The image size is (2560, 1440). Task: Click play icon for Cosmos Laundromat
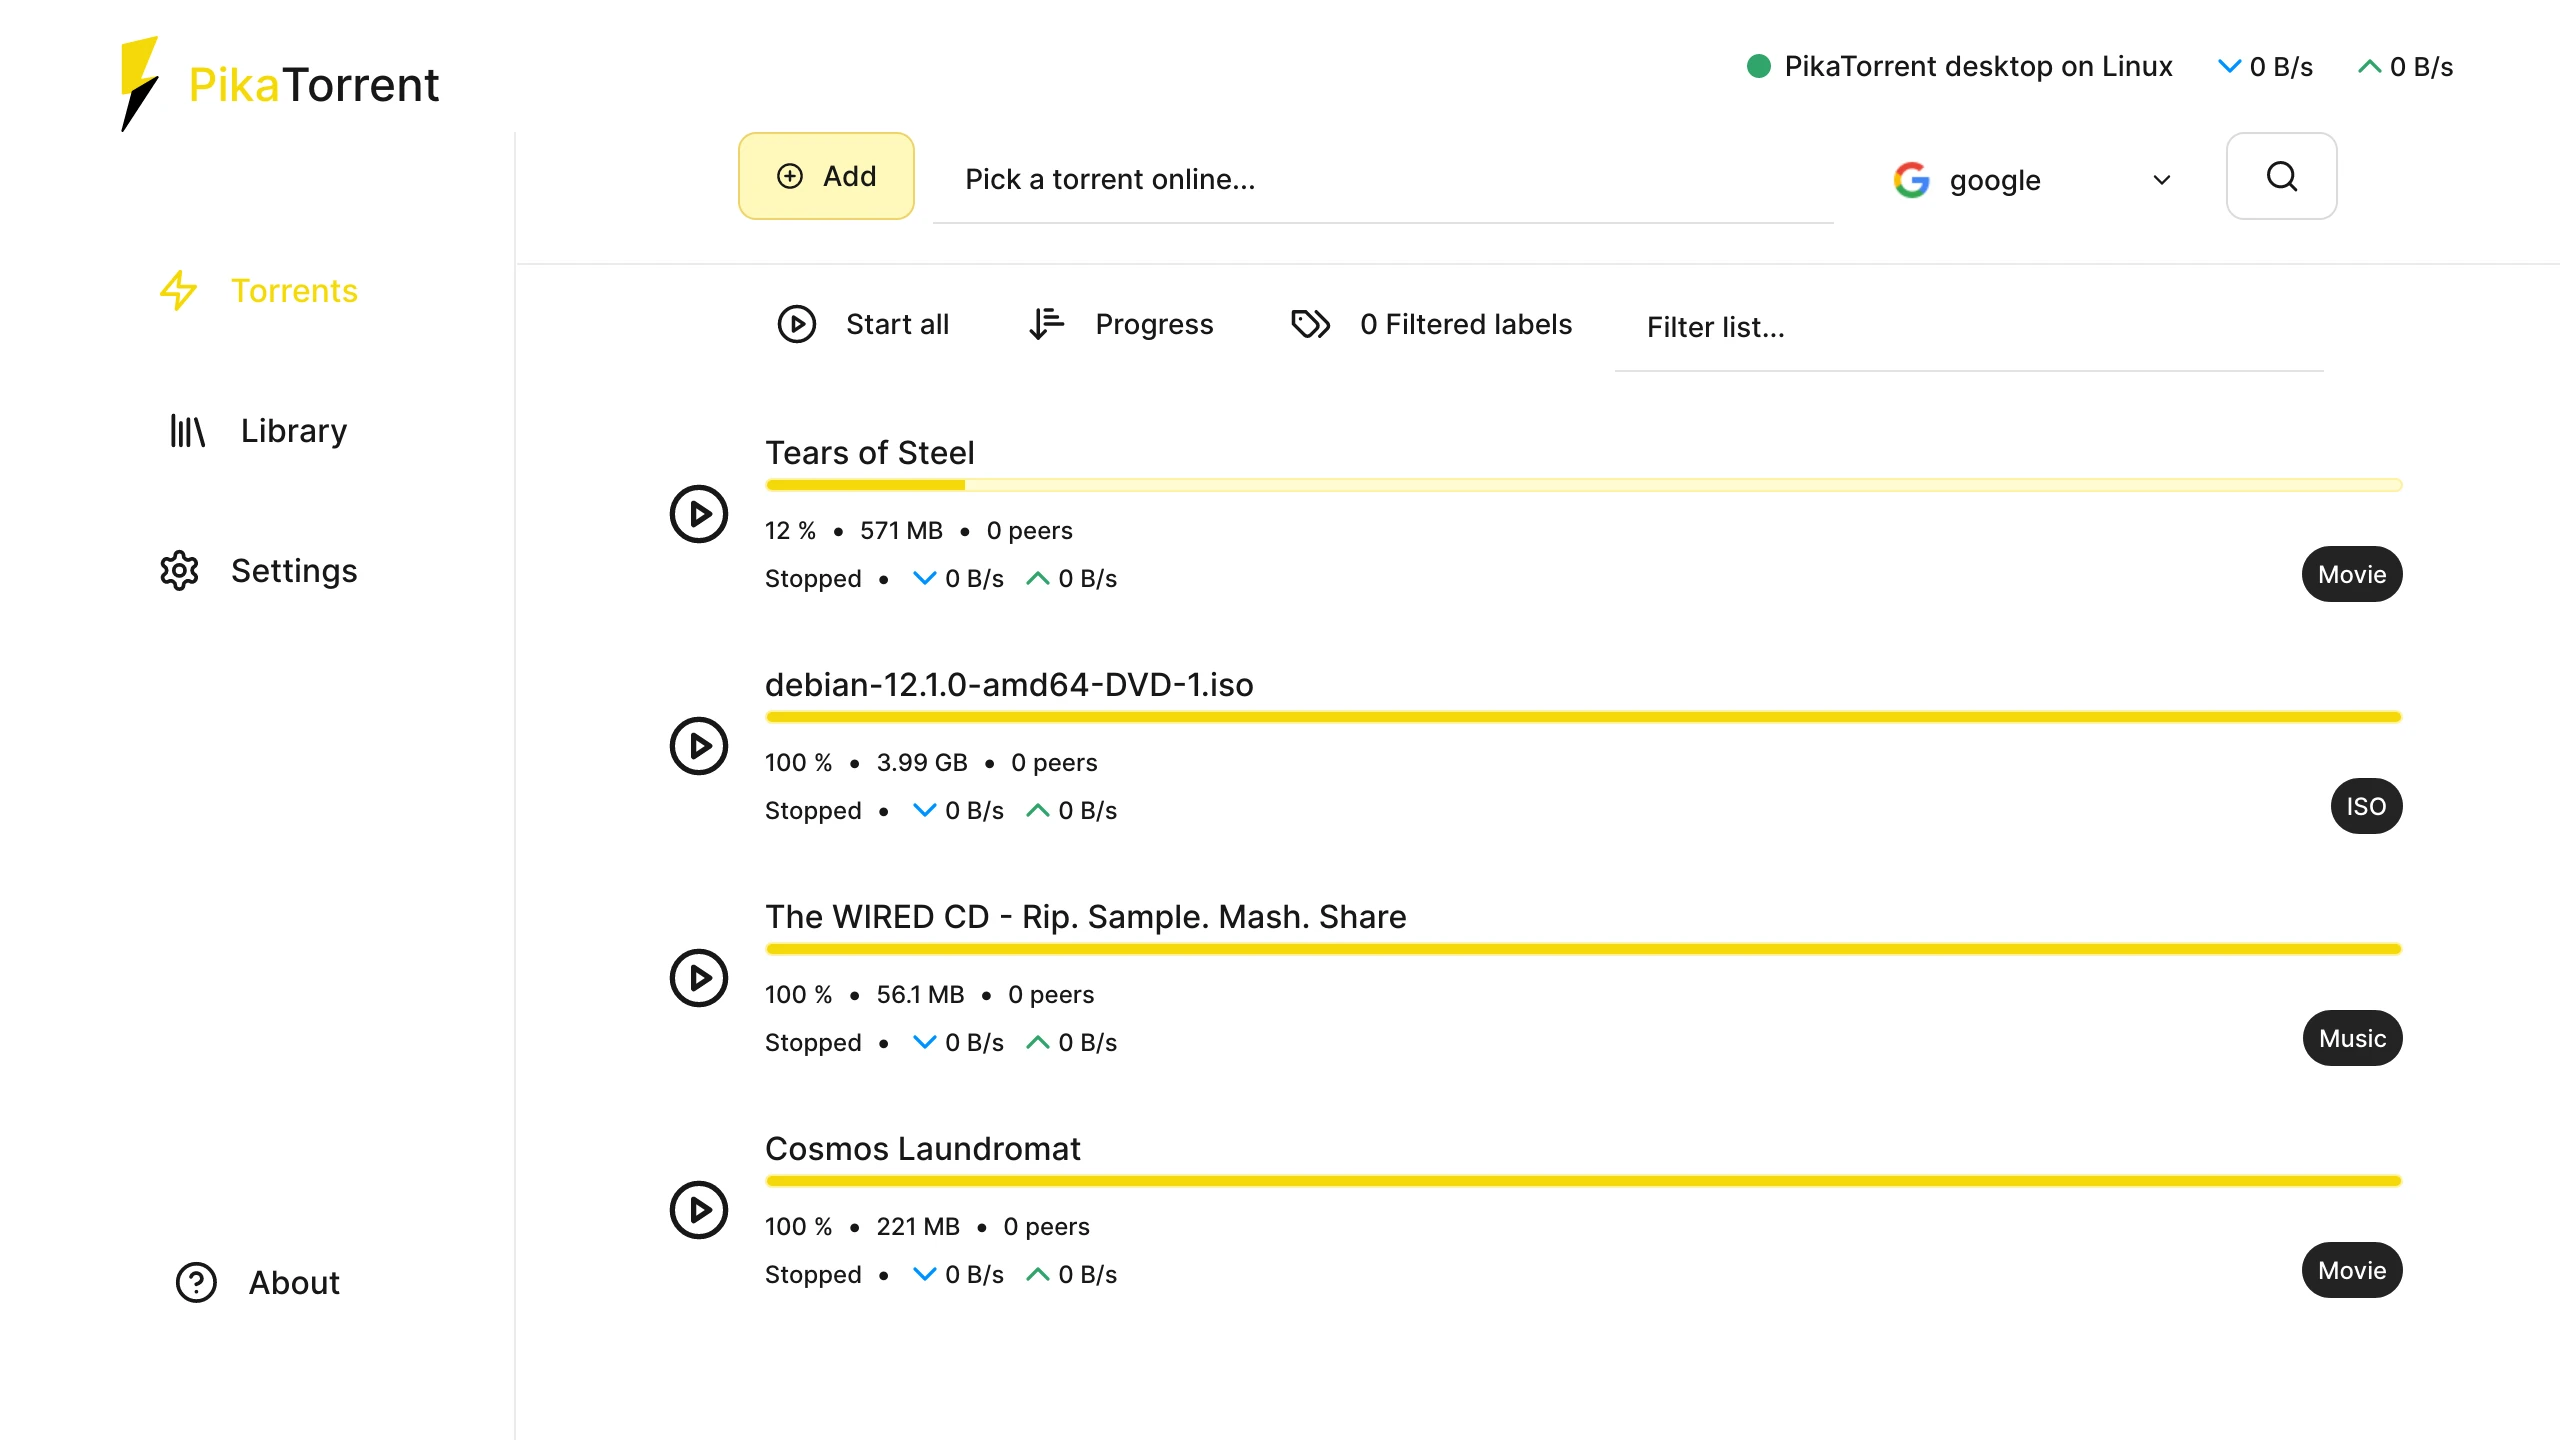pos(698,1210)
